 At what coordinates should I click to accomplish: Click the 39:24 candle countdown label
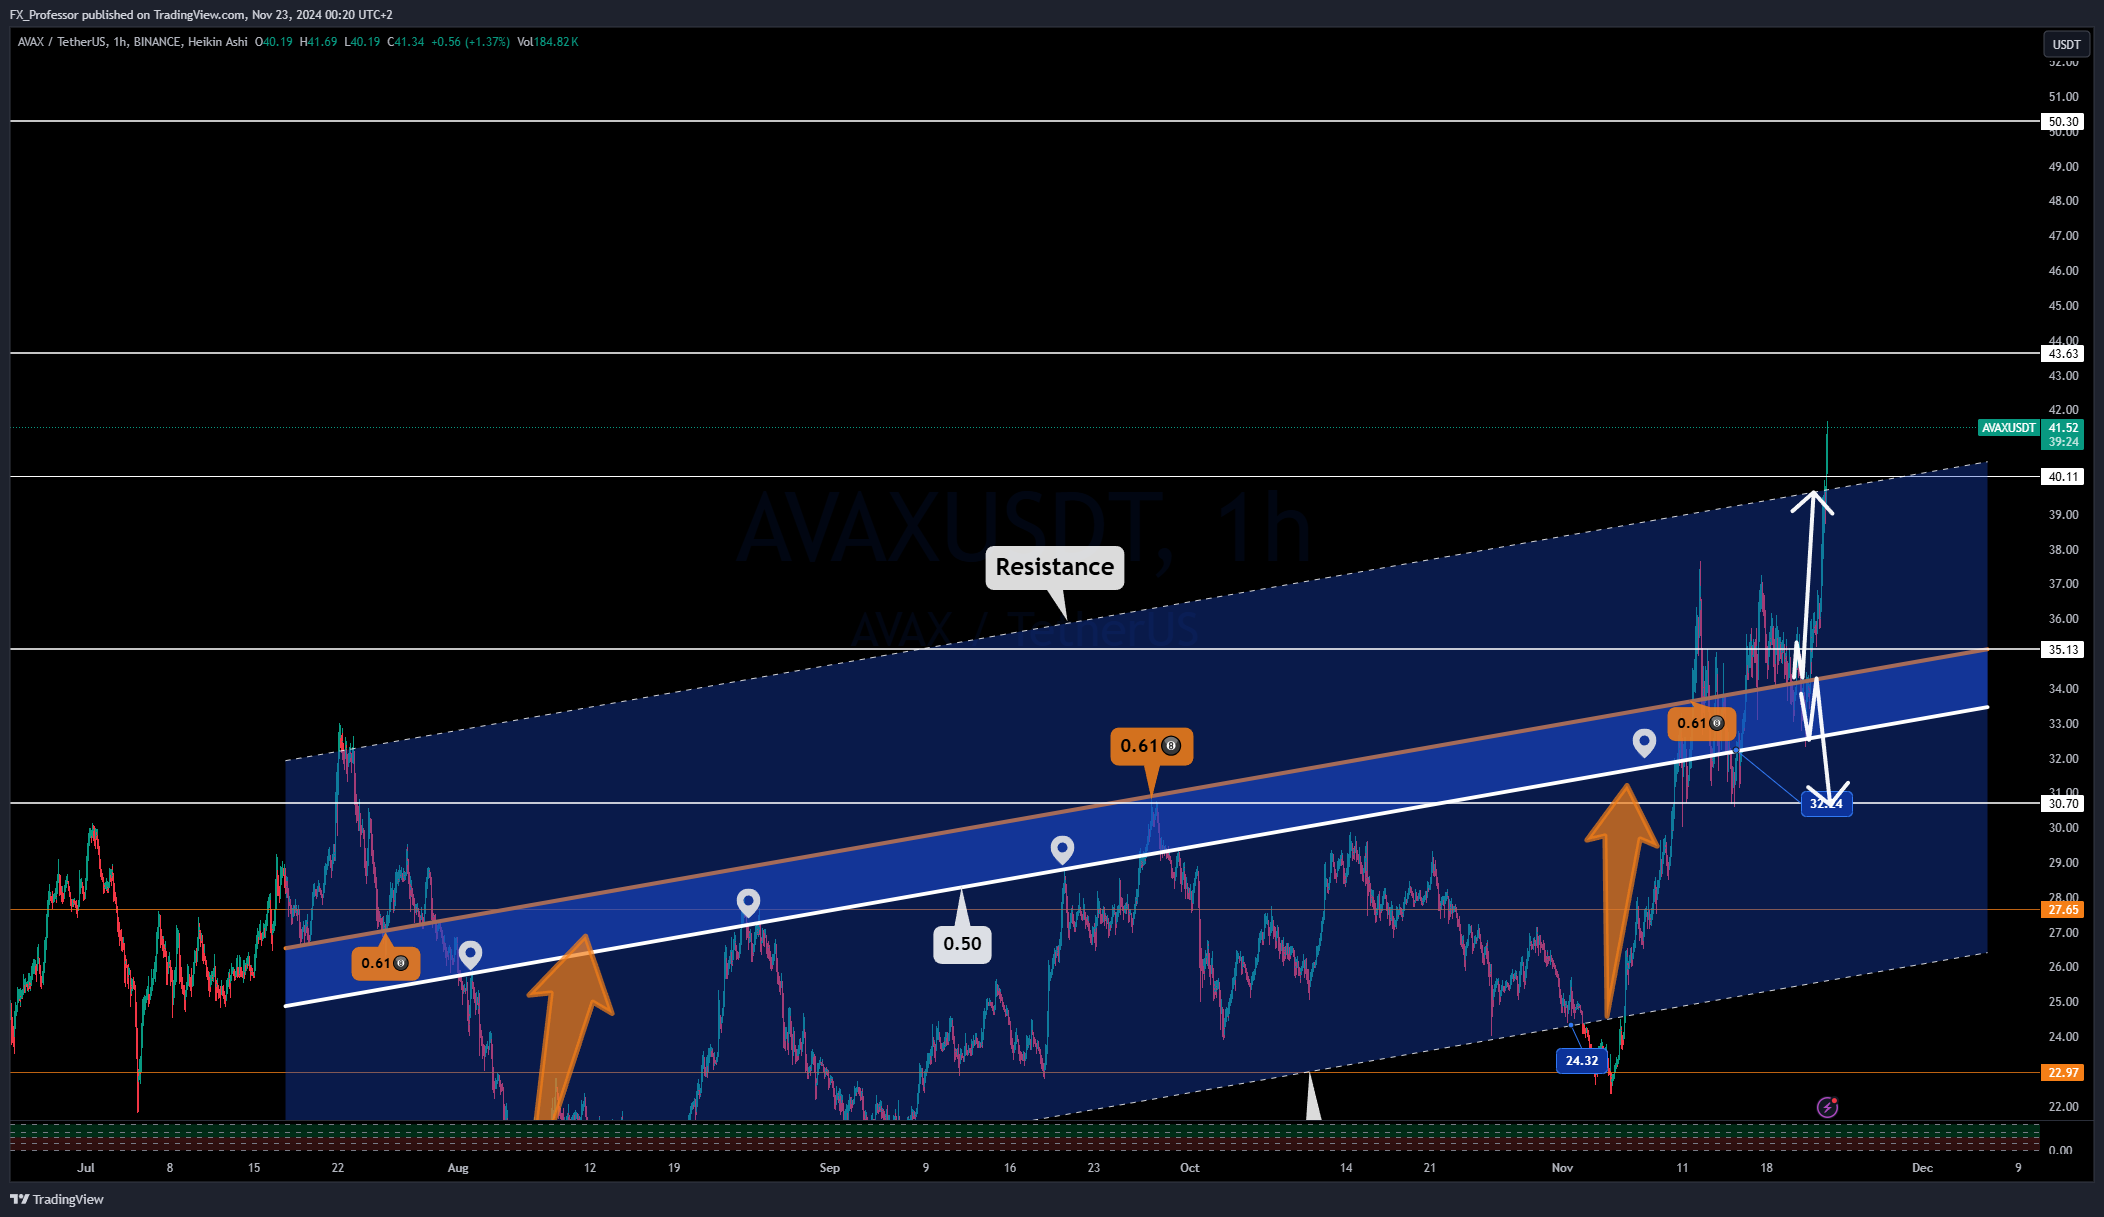point(2062,442)
